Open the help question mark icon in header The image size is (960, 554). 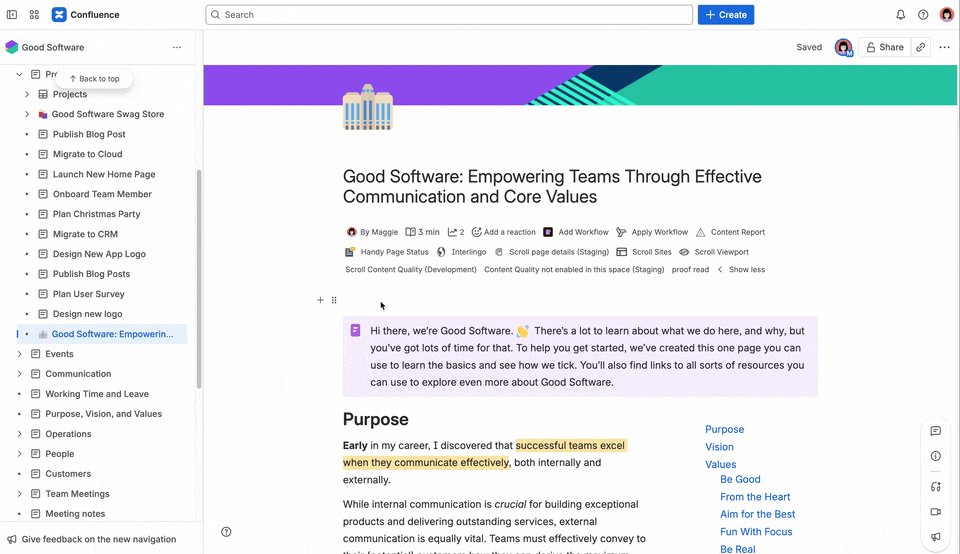click(x=923, y=15)
